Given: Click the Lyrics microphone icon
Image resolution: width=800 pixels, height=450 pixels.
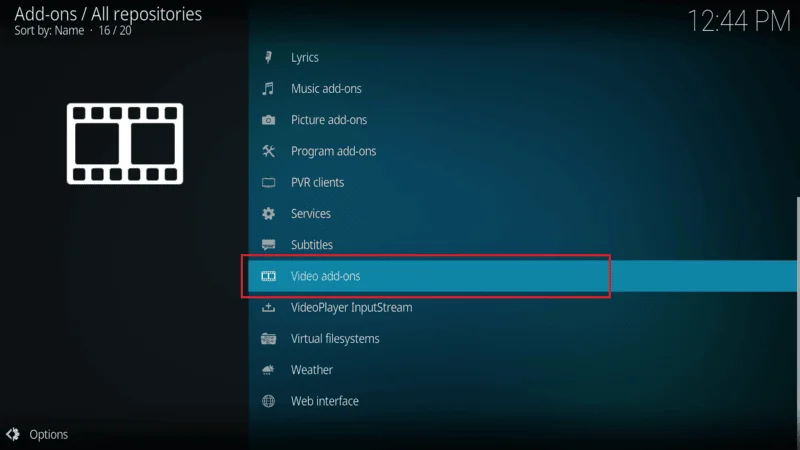Looking at the screenshot, I should click(268, 57).
